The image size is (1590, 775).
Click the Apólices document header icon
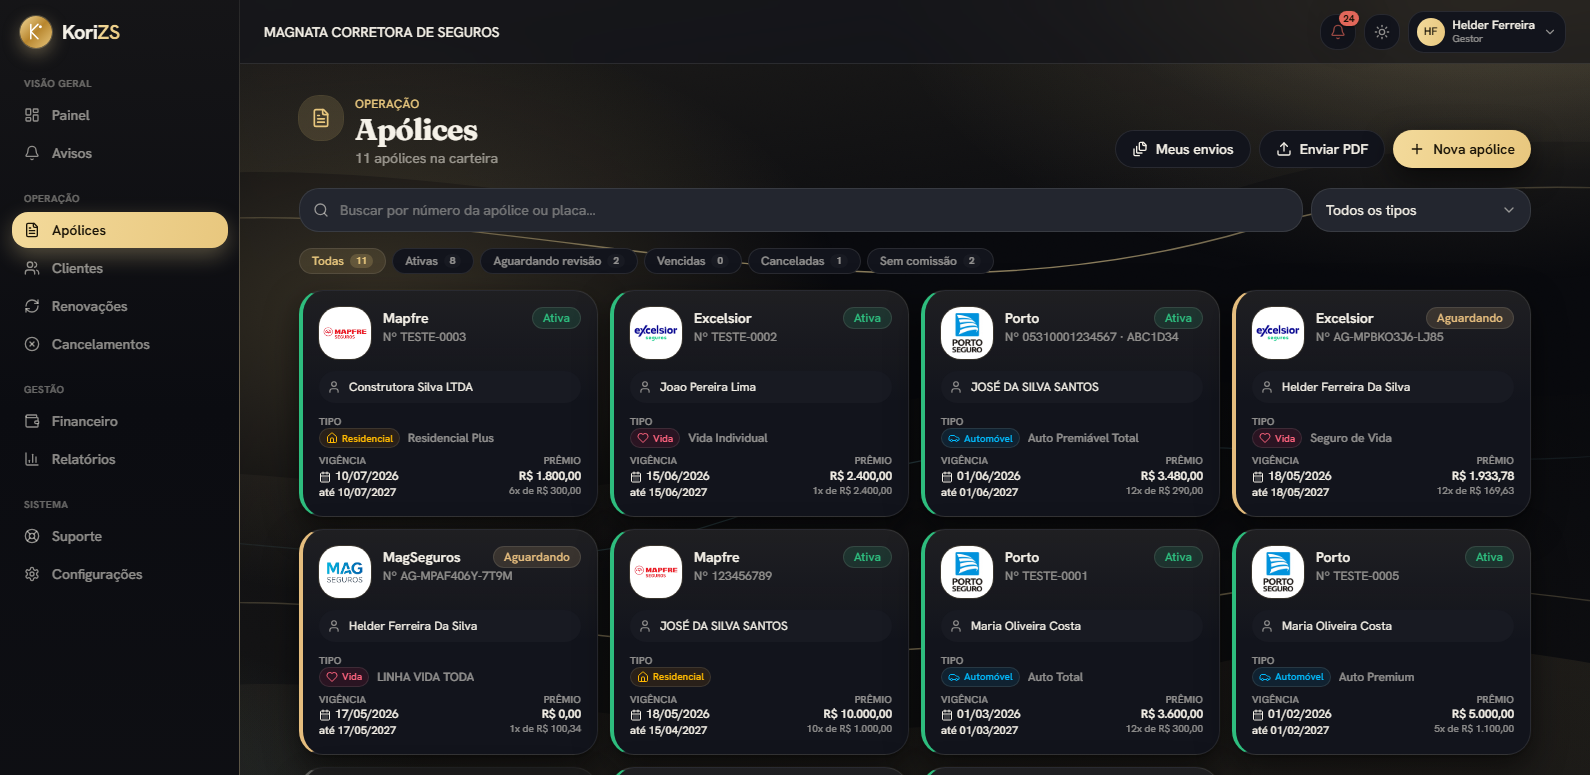(321, 118)
